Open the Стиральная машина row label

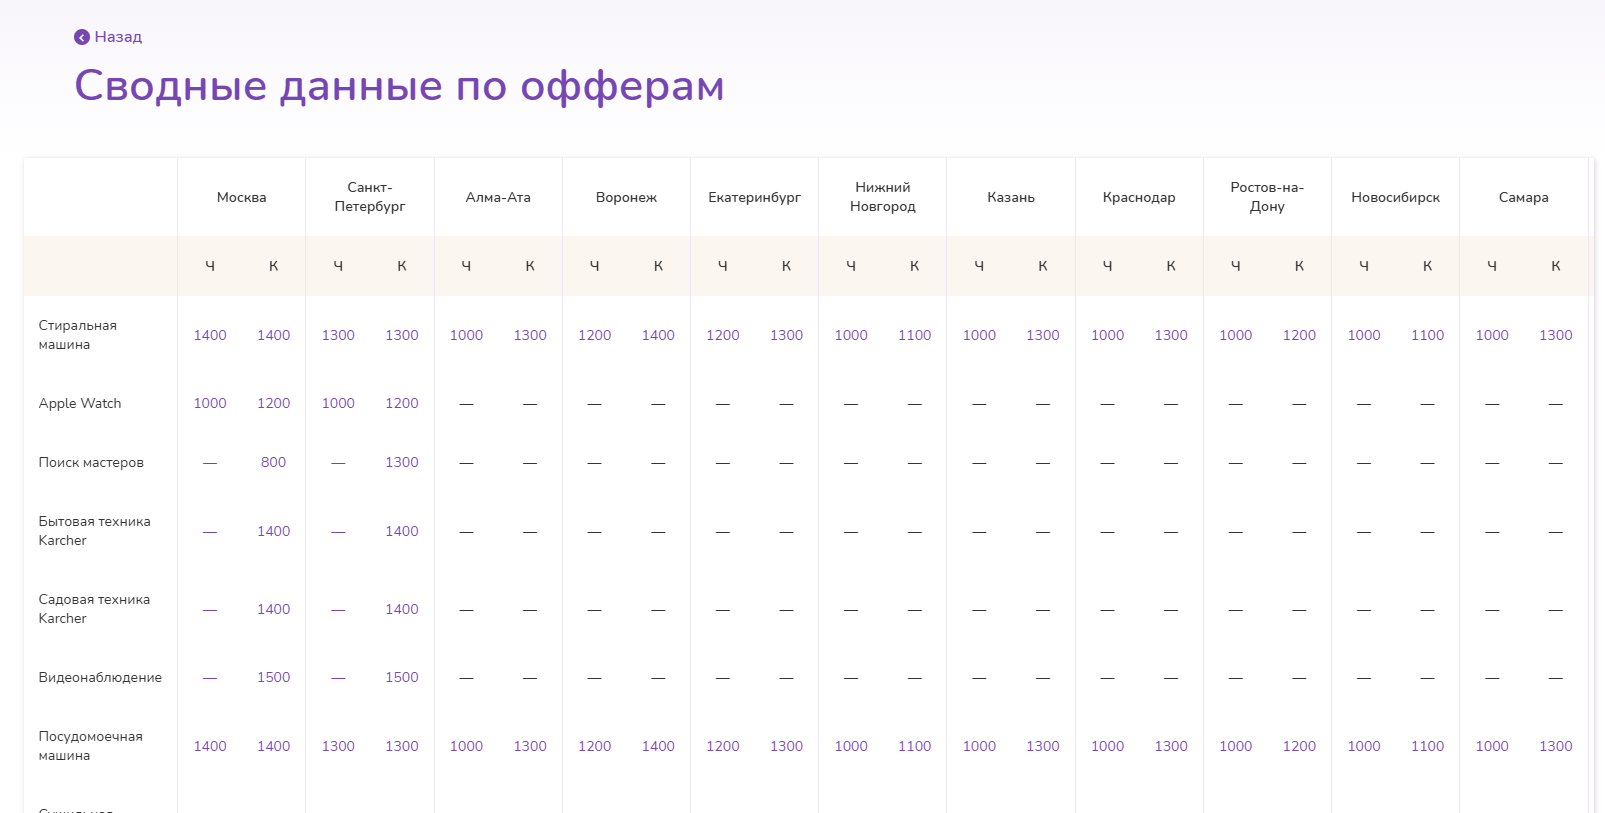(x=78, y=335)
